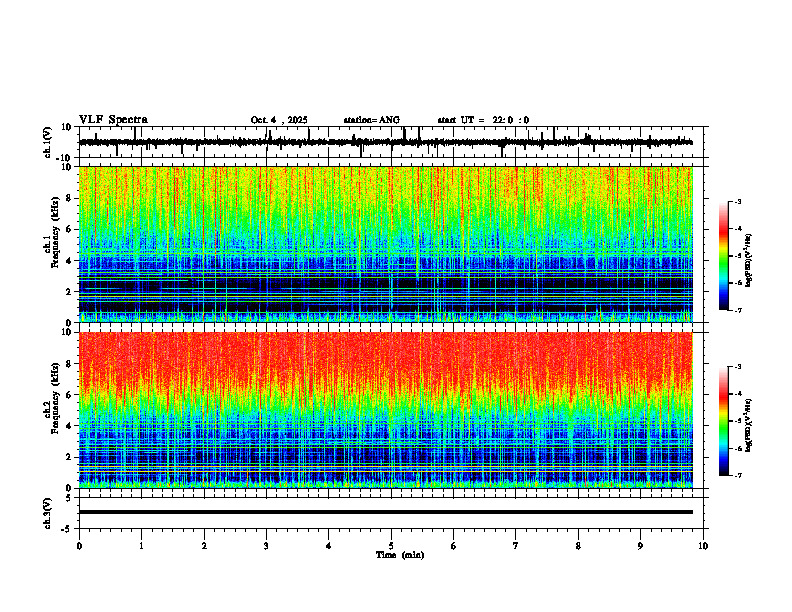Viewport: 792px width, 612px height.
Task: Click the time axis tick label "0"
Action: point(79,546)
